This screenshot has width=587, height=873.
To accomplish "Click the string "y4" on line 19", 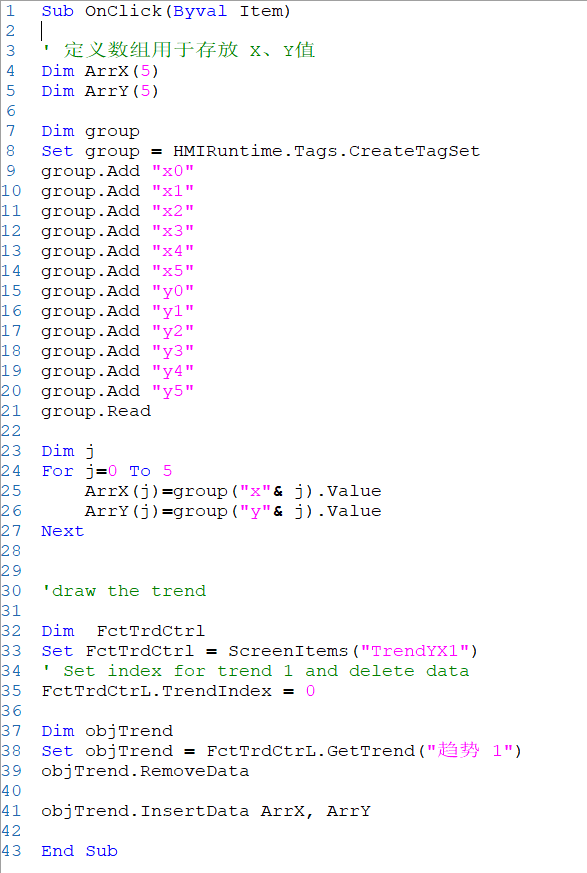I will [x=173, y=371].
